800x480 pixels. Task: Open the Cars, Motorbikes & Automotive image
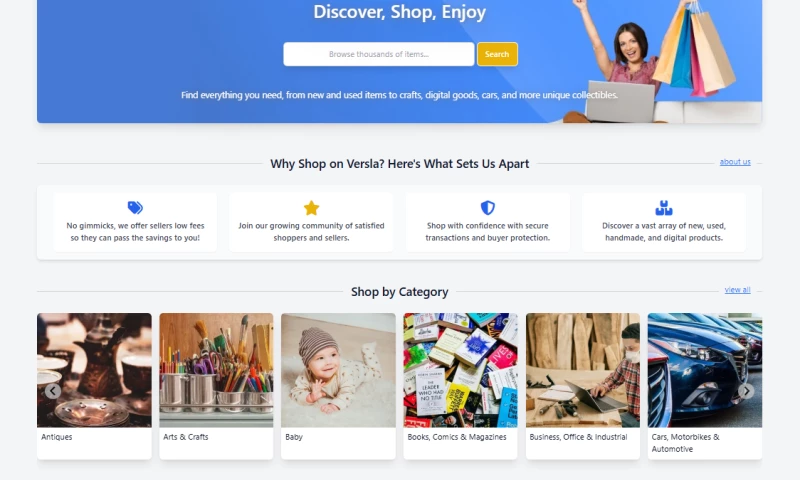tap(705, 370)
